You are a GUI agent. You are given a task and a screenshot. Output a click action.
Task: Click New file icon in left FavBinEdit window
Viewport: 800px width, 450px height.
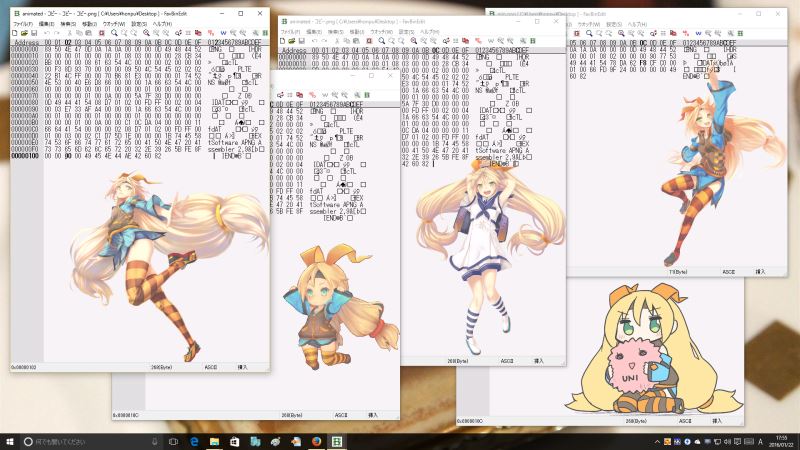[14, 33]
